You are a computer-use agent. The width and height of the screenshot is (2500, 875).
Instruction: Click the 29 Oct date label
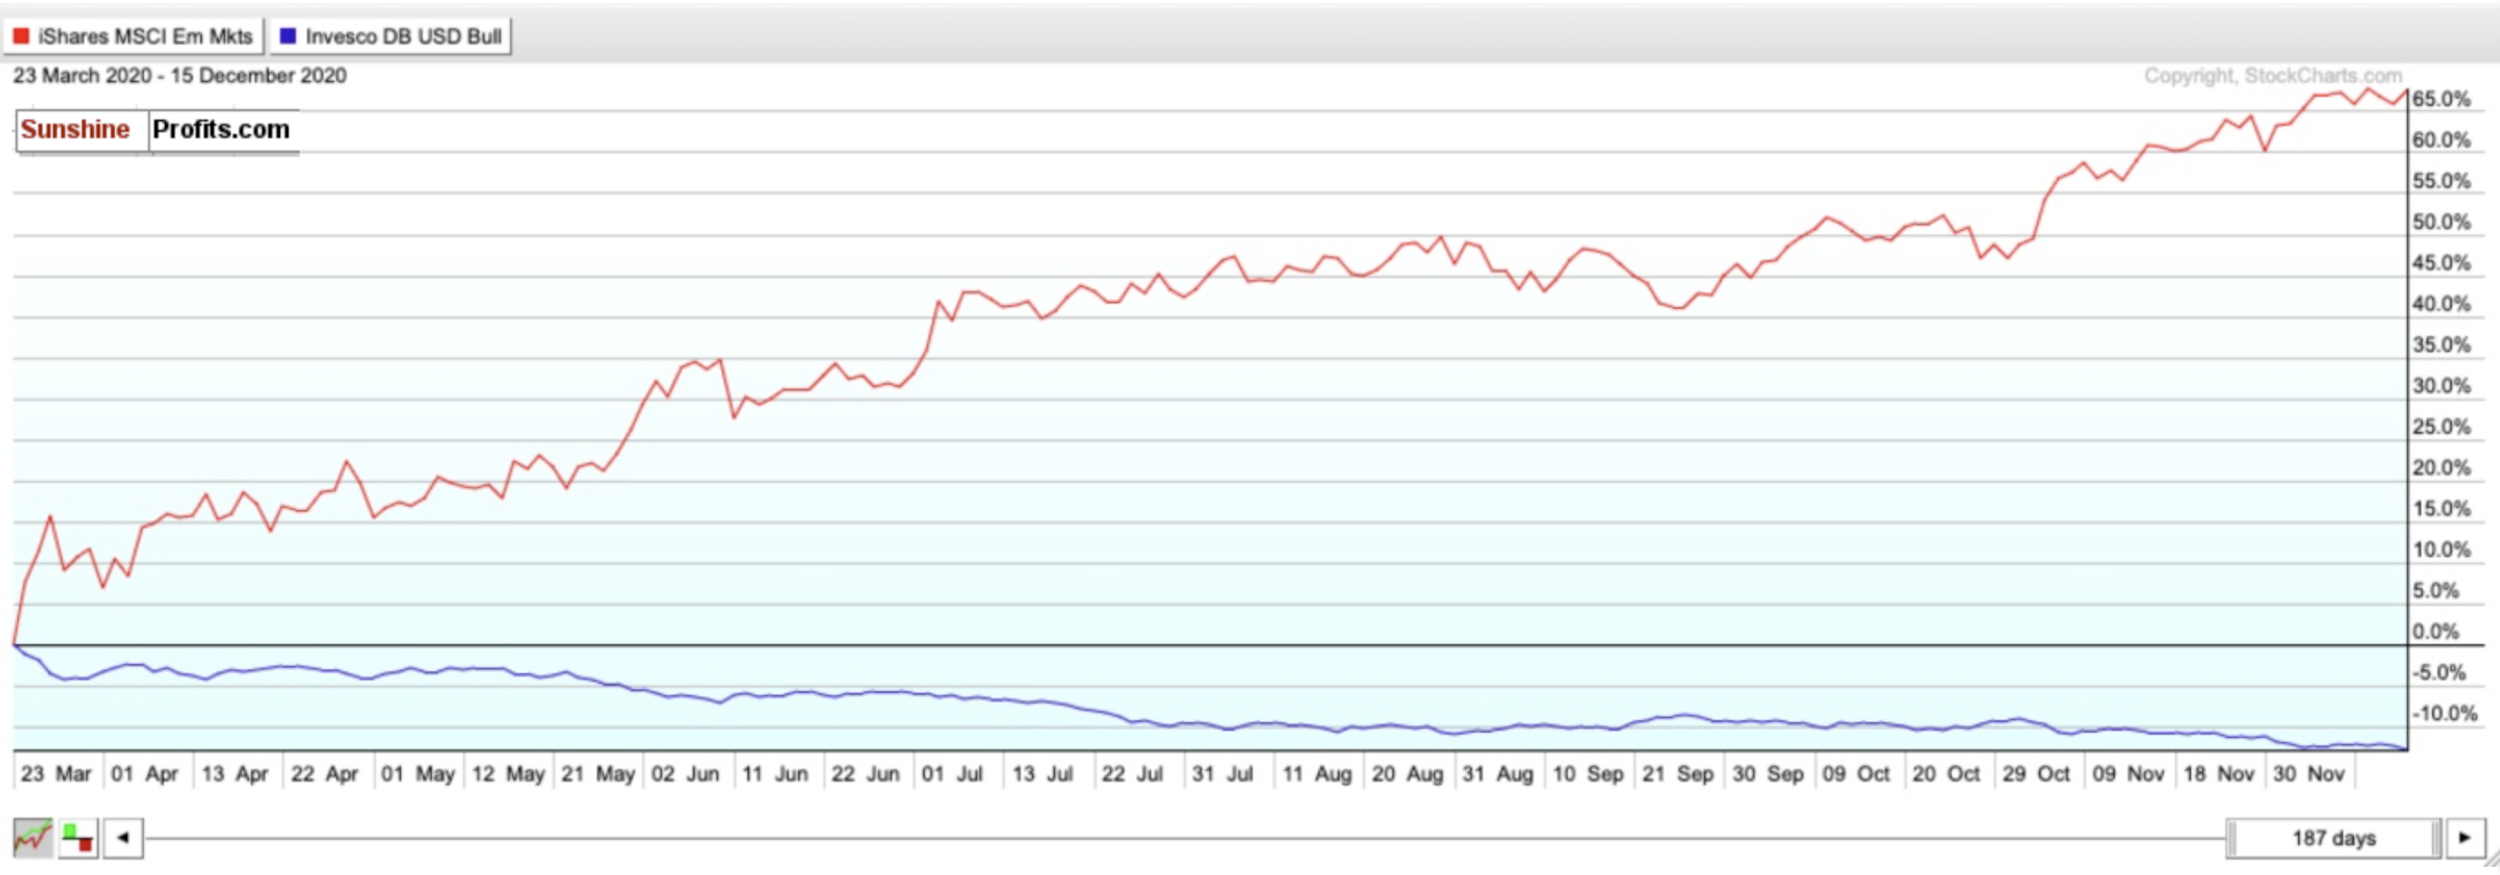[2035, 774]
